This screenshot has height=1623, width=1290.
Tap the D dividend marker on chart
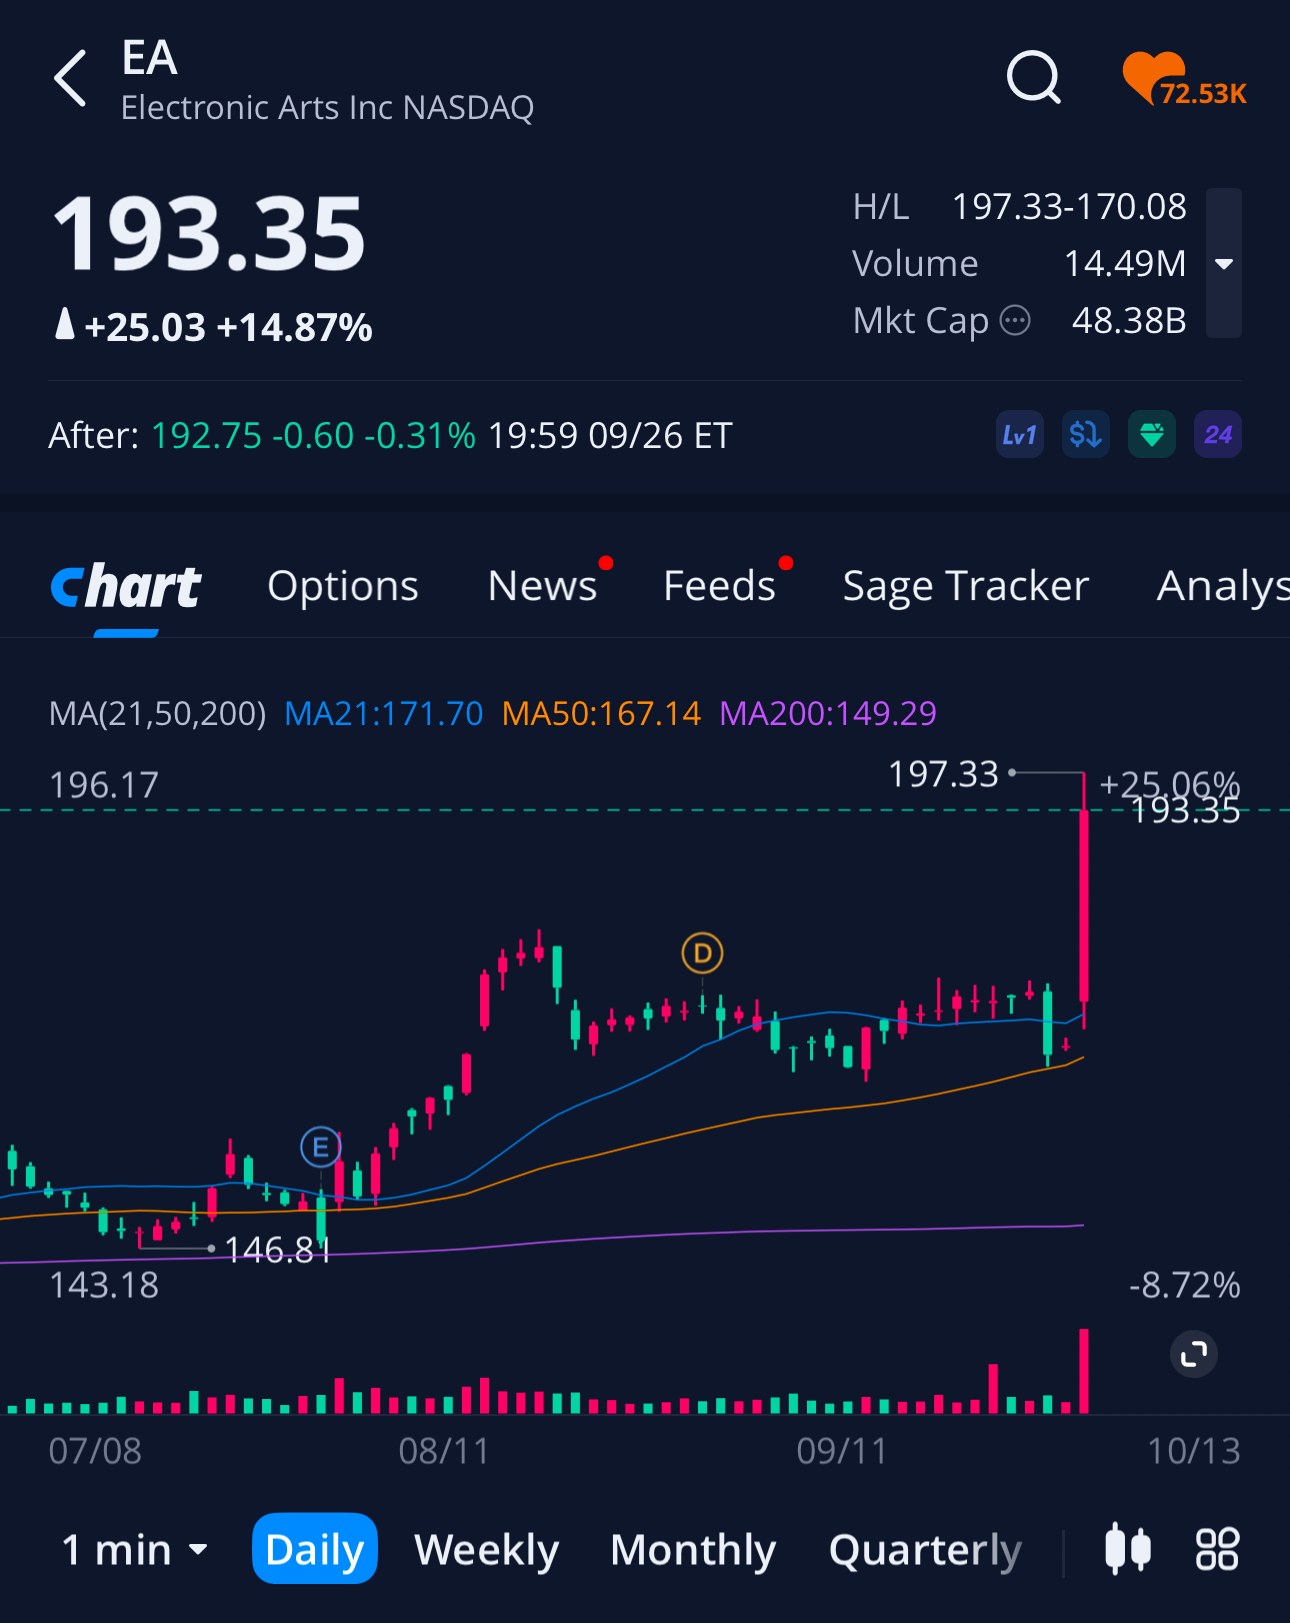coord(702,953)
